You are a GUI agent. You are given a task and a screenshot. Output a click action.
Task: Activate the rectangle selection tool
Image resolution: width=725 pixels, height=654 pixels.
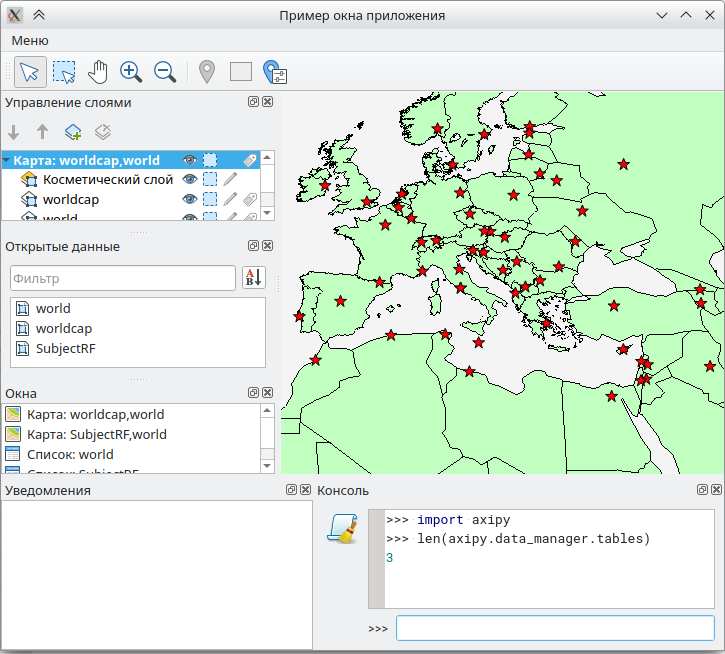pos(64,71)
